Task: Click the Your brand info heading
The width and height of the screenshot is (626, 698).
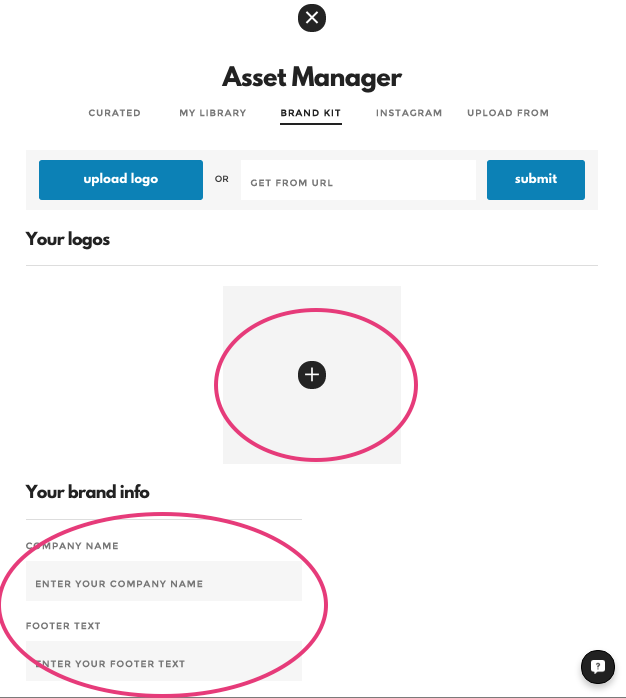Action: click(x=87, y=492)
